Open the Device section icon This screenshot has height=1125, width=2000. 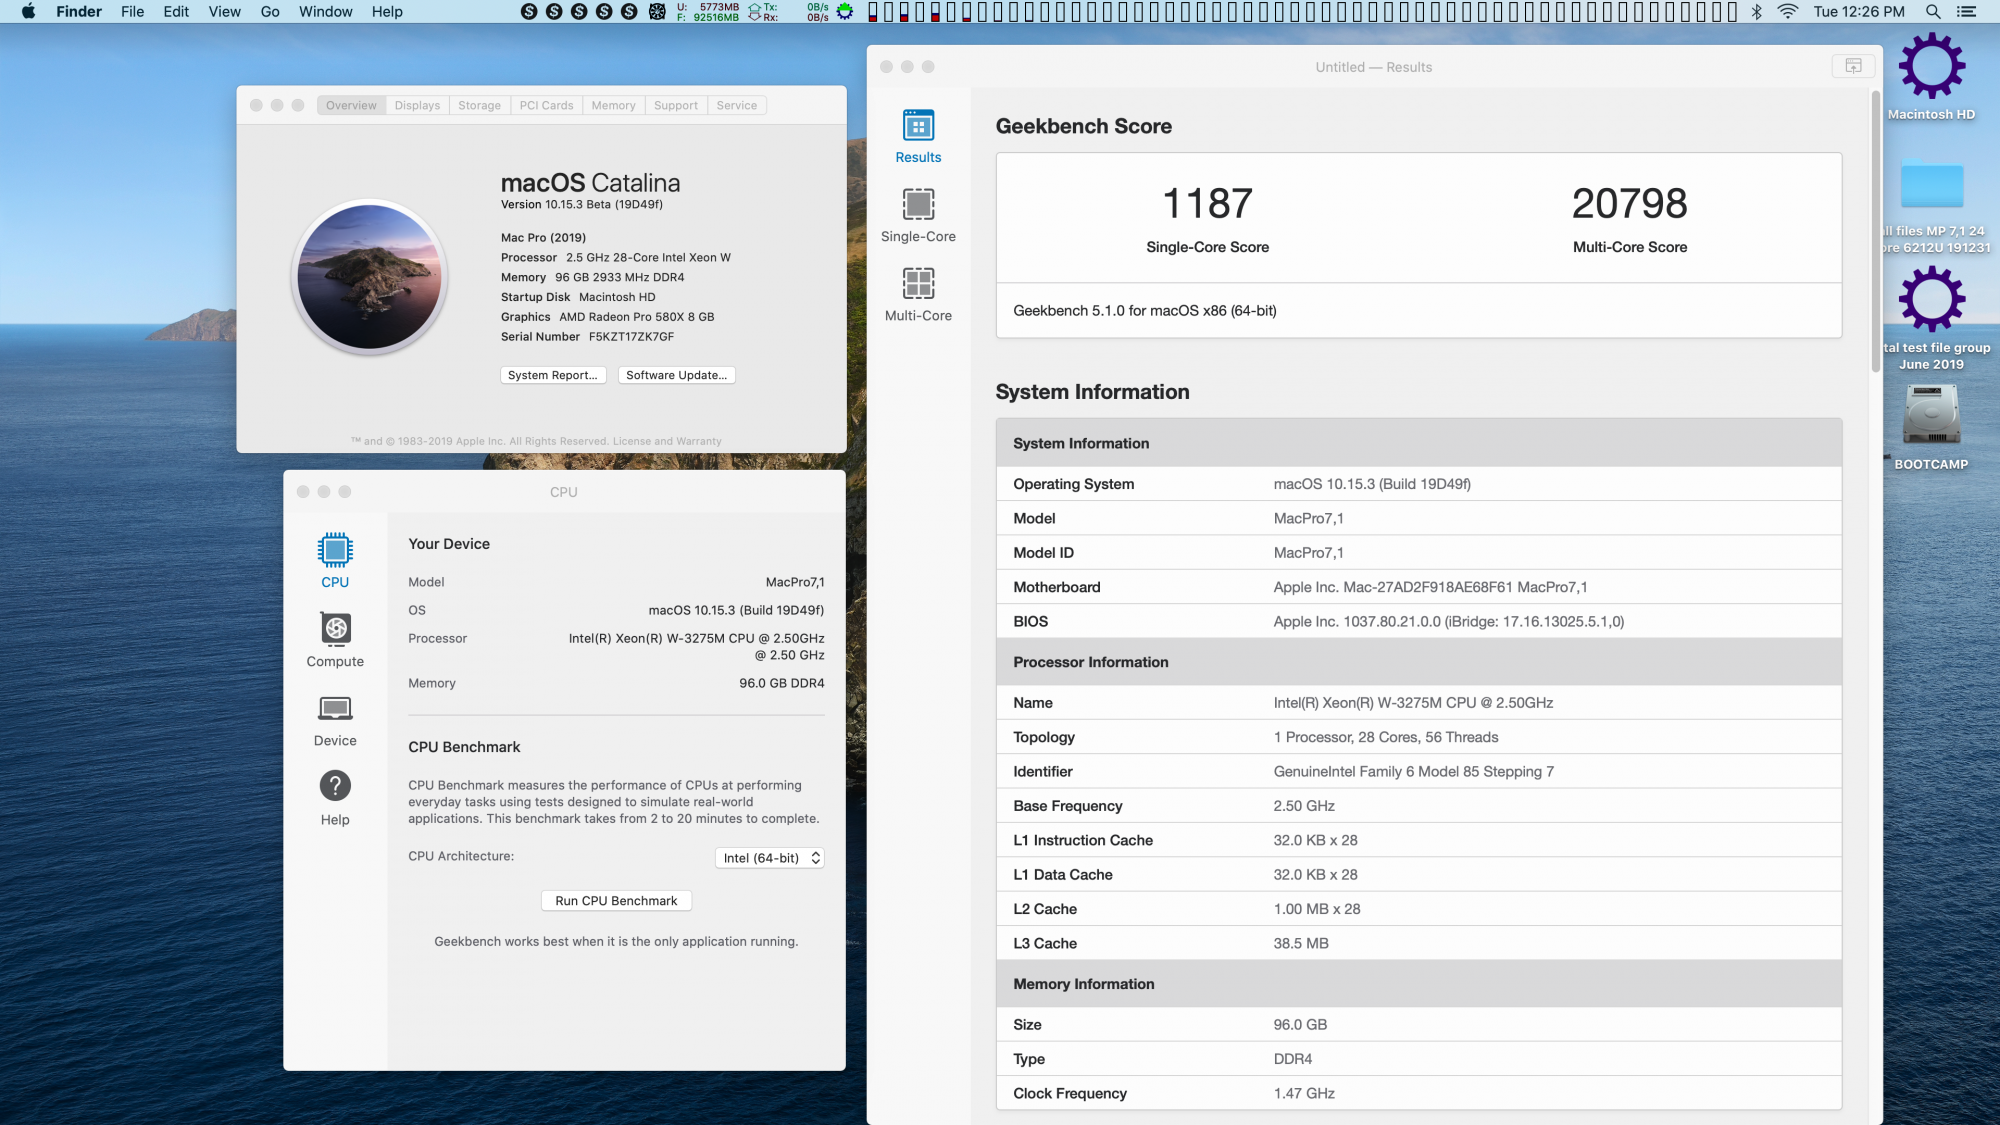(x=335, y=709)
